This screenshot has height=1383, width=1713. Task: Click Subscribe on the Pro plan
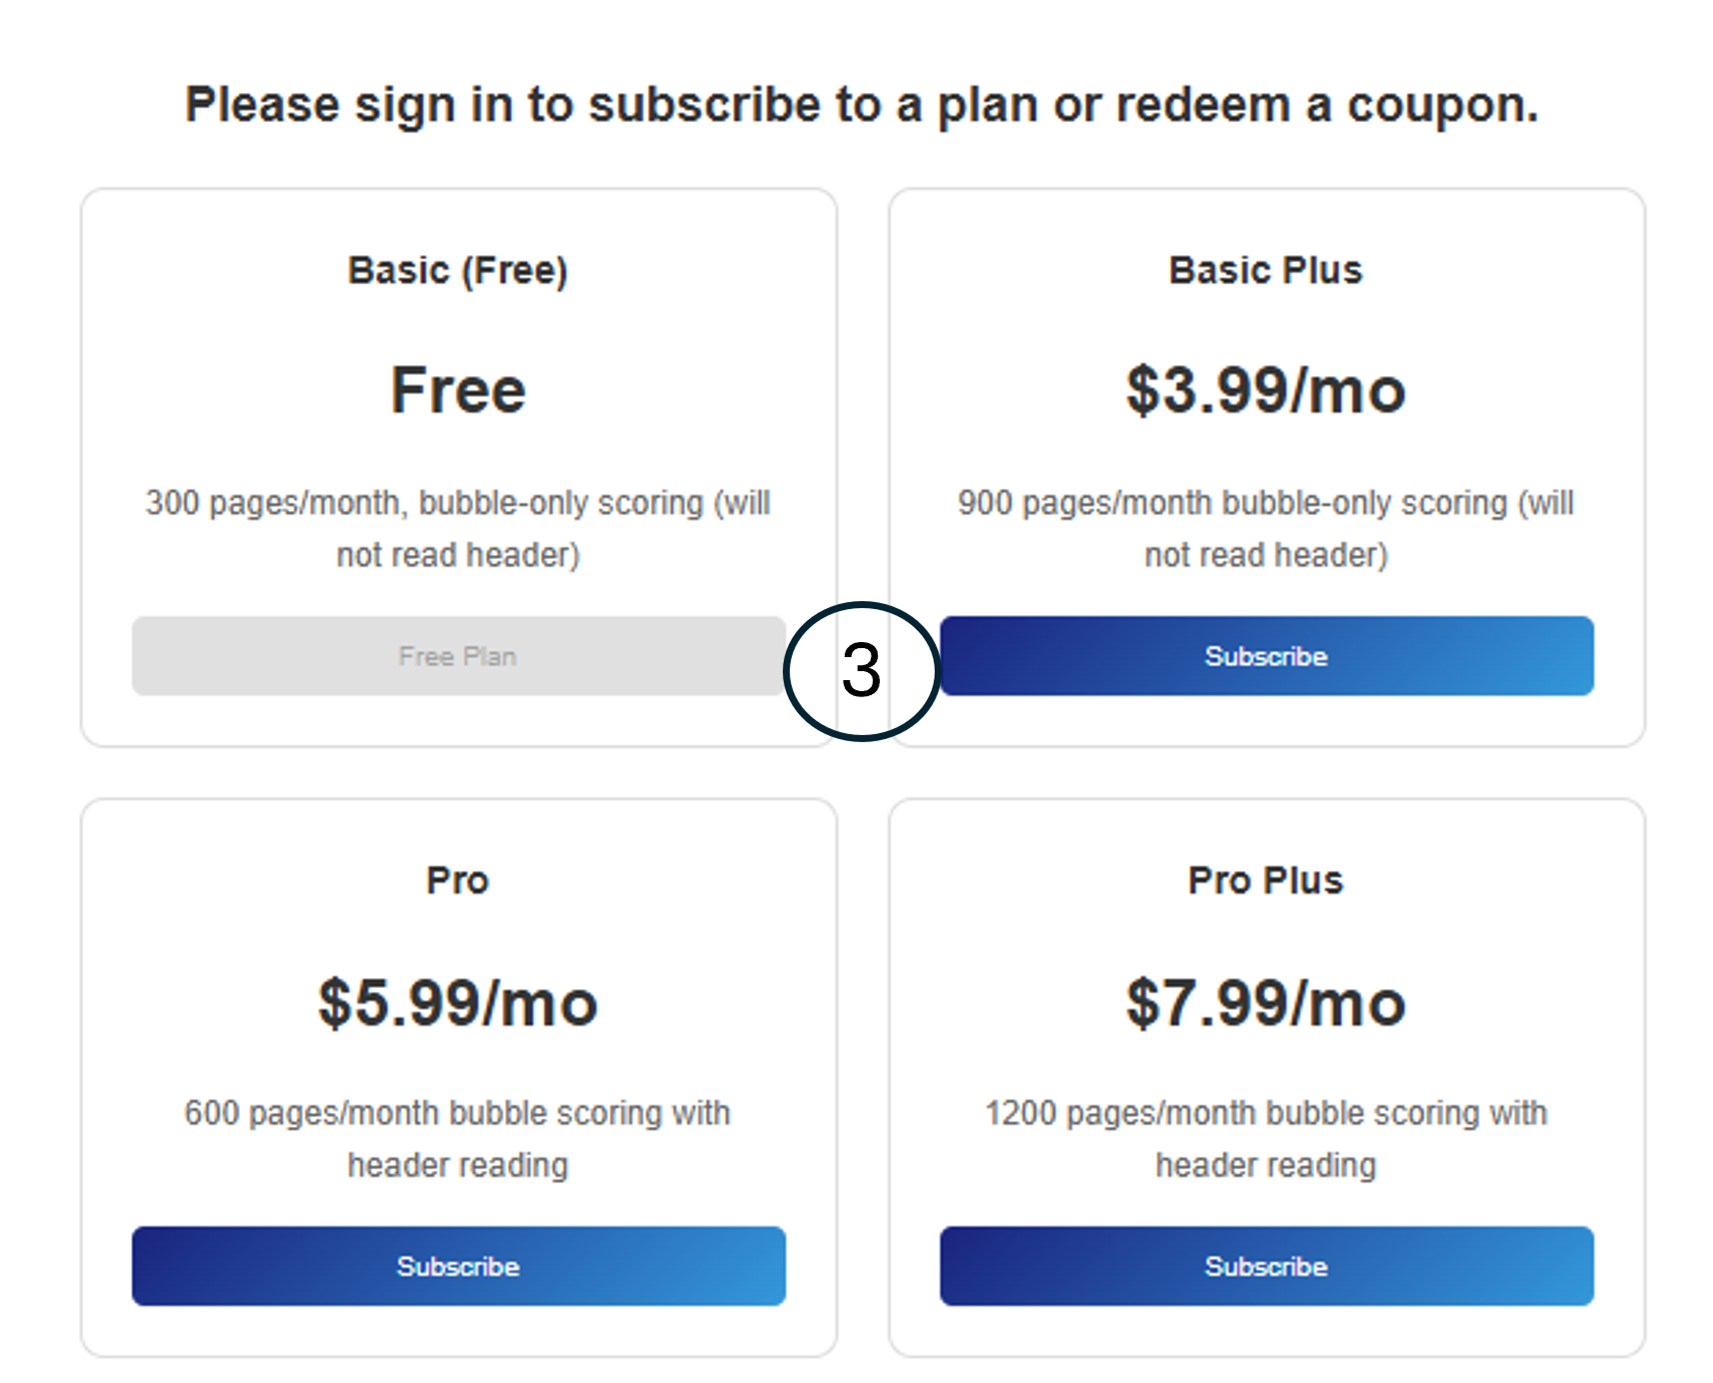[x=459, y=1266]
